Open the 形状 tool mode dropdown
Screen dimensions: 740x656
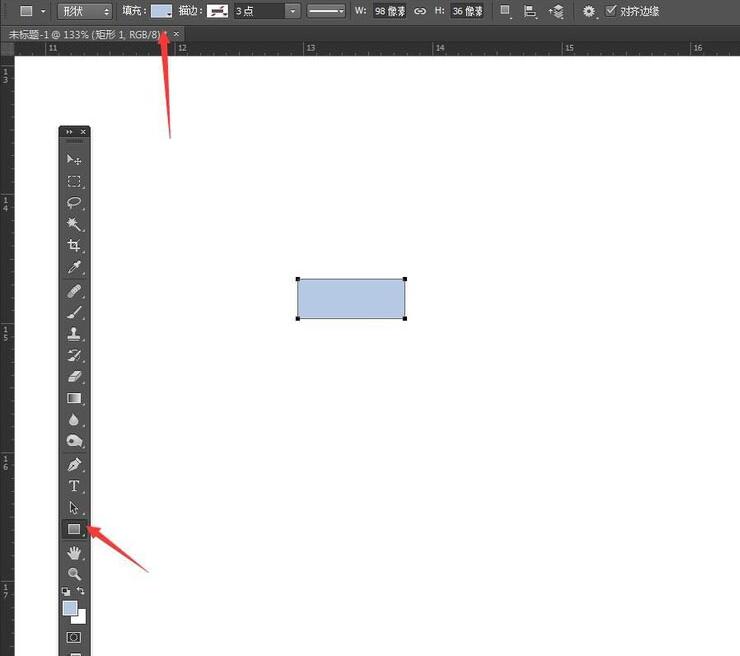(x=85, y=11)
